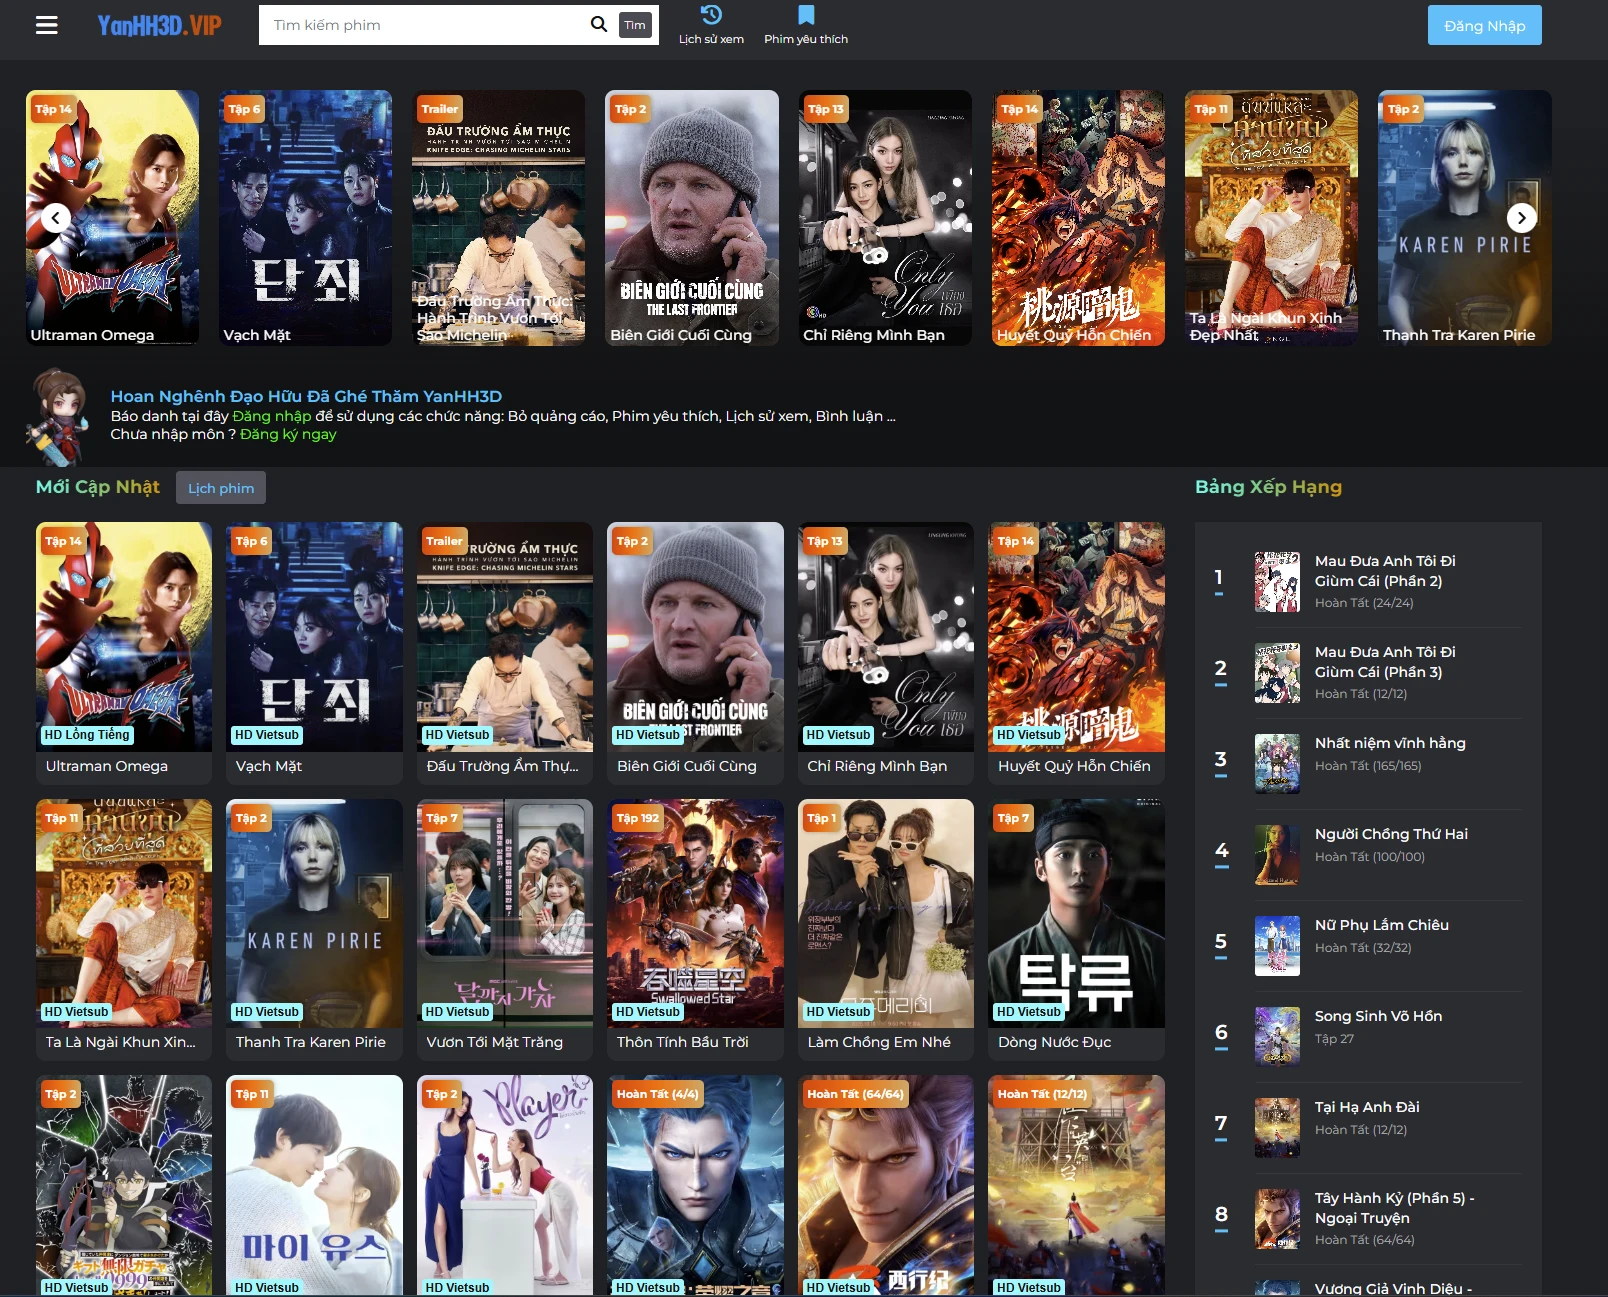Click the Đăng ký ngay link
Viewport: 1608px width, 1297px height.
[288, 434]
